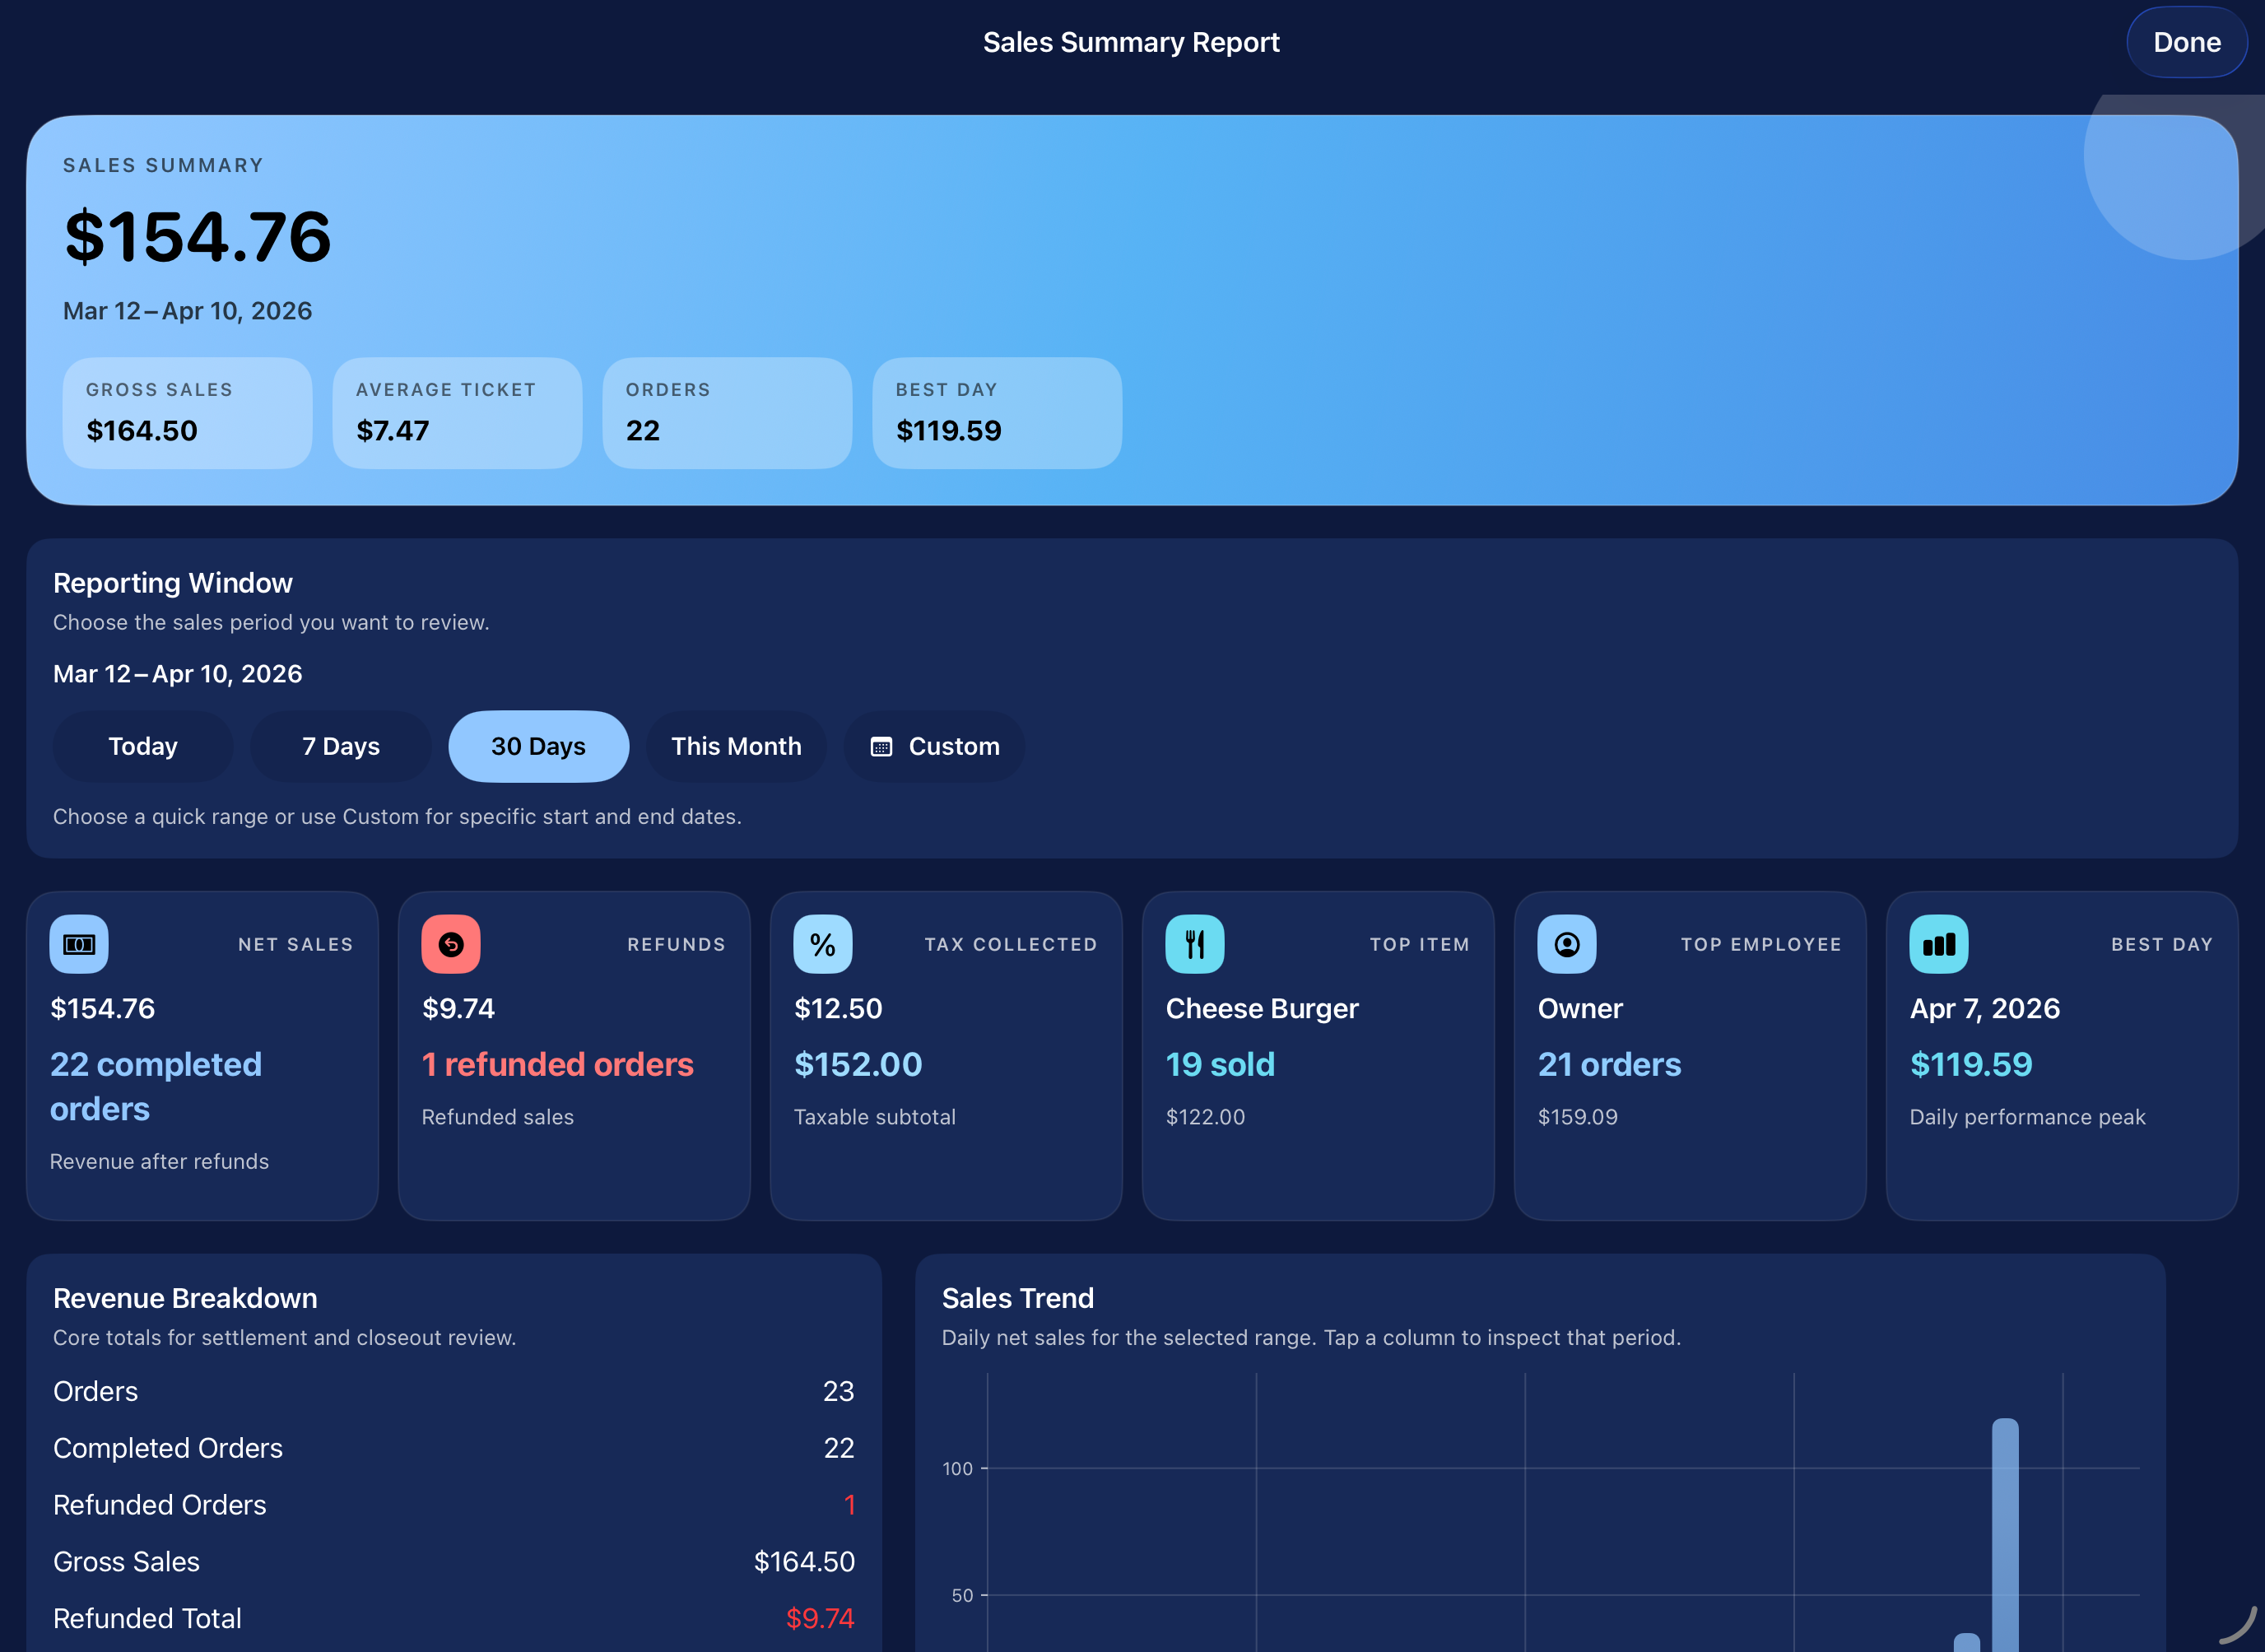Switch to the 30 Days tab
The width and height of the screenshot is (2265, 1652).
coord(538,746)
